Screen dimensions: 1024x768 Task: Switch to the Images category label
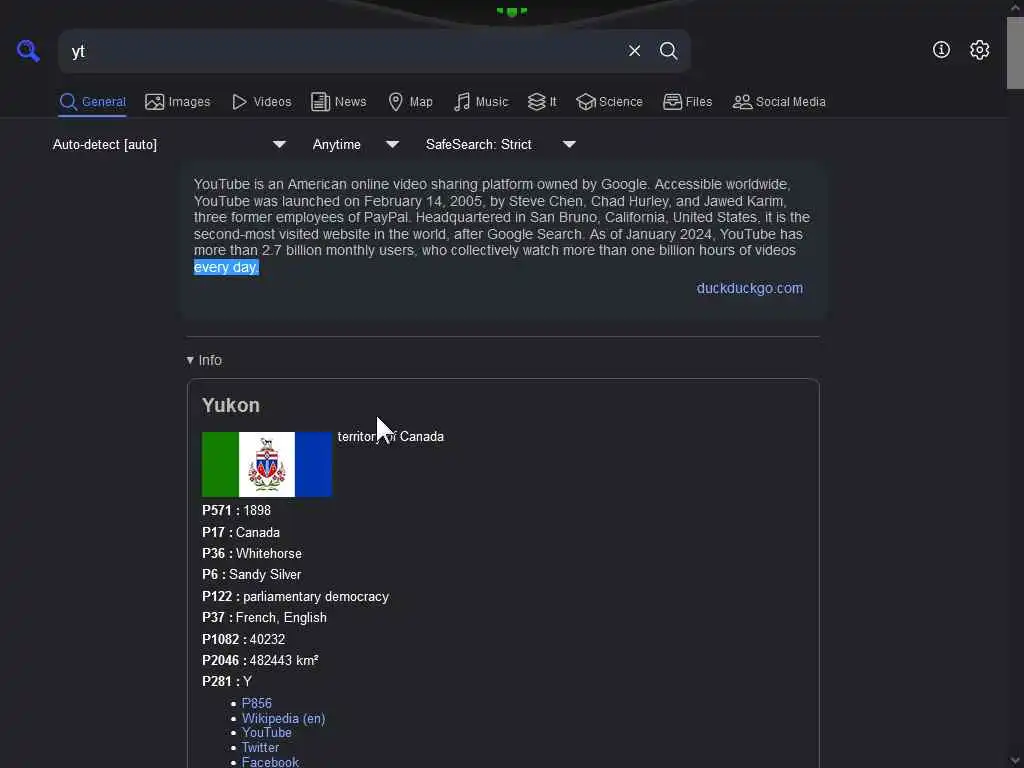point(189,102)
